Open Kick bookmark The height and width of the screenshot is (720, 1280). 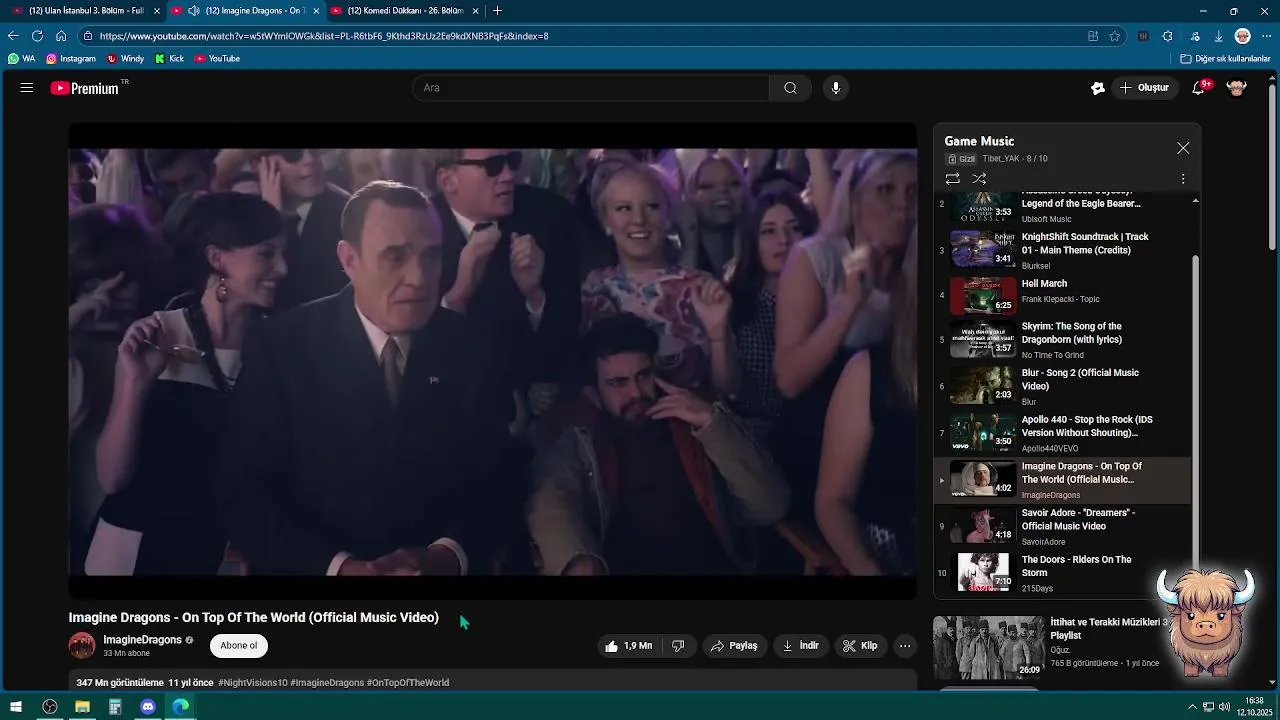[x=169, y=59]
